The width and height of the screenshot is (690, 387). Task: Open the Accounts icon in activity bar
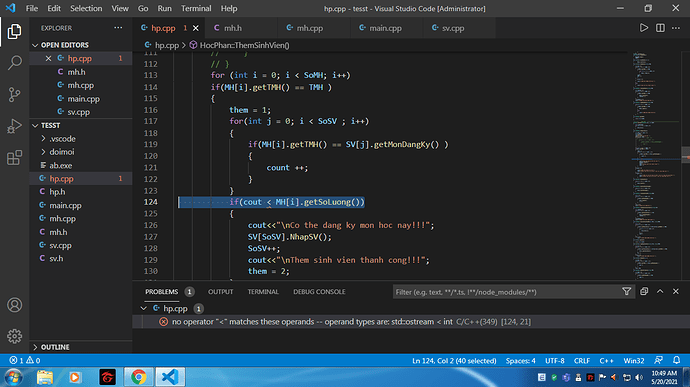click(15, 305)
